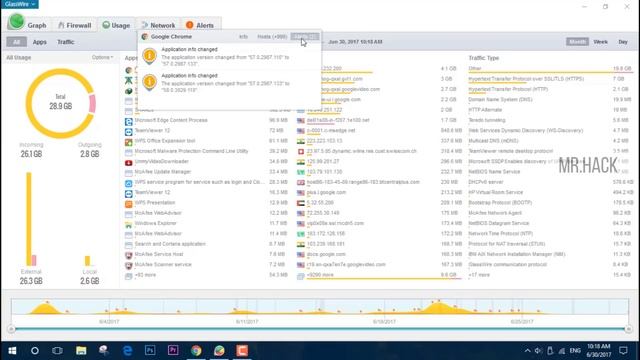
Task: Select the Traffic usage filter
Action: click(x=66, y=42)
